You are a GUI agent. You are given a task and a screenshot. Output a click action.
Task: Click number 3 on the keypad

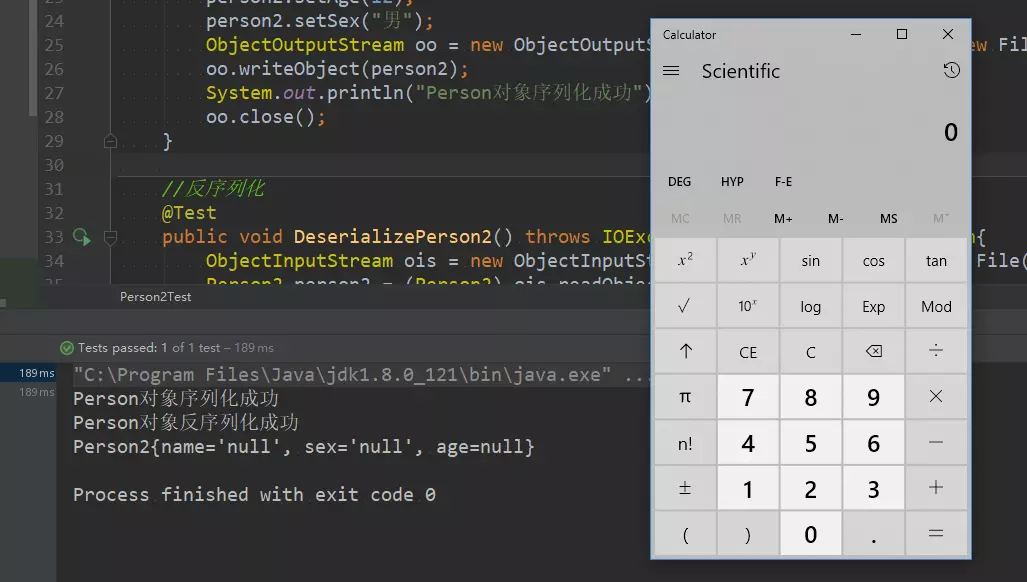pos(873,488)
